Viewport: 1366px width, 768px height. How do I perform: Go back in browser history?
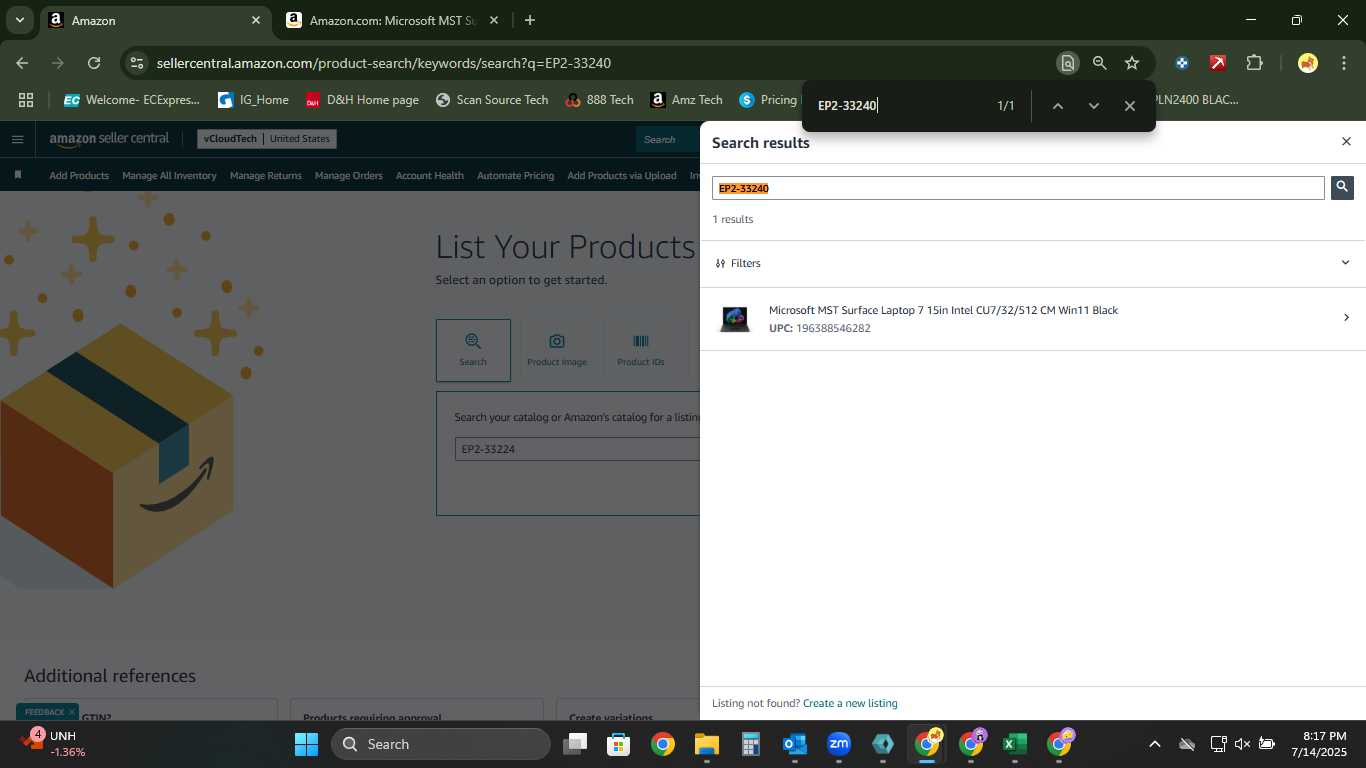click(22, 63)
